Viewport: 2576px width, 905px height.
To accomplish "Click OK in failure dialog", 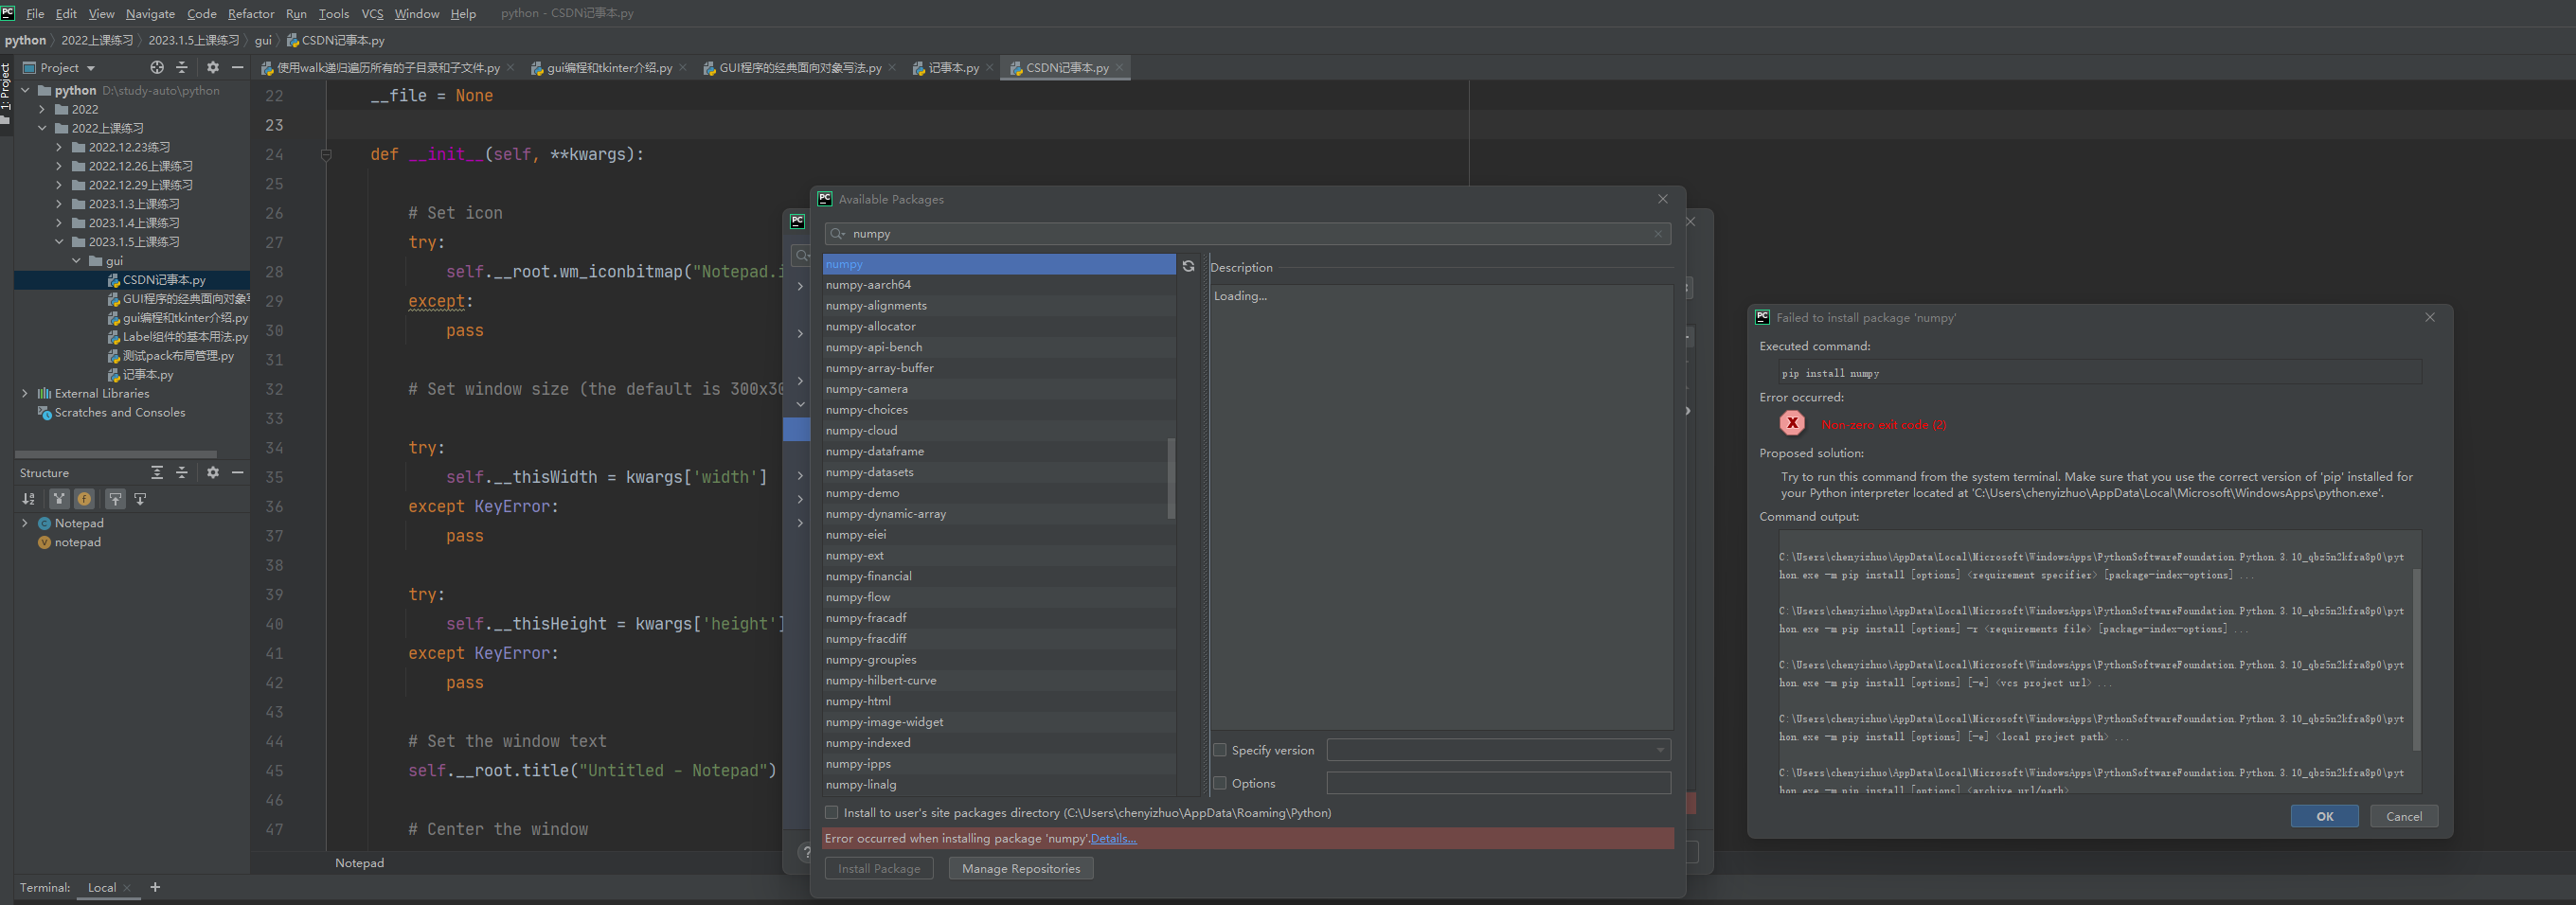I will tap(2324, 816).
